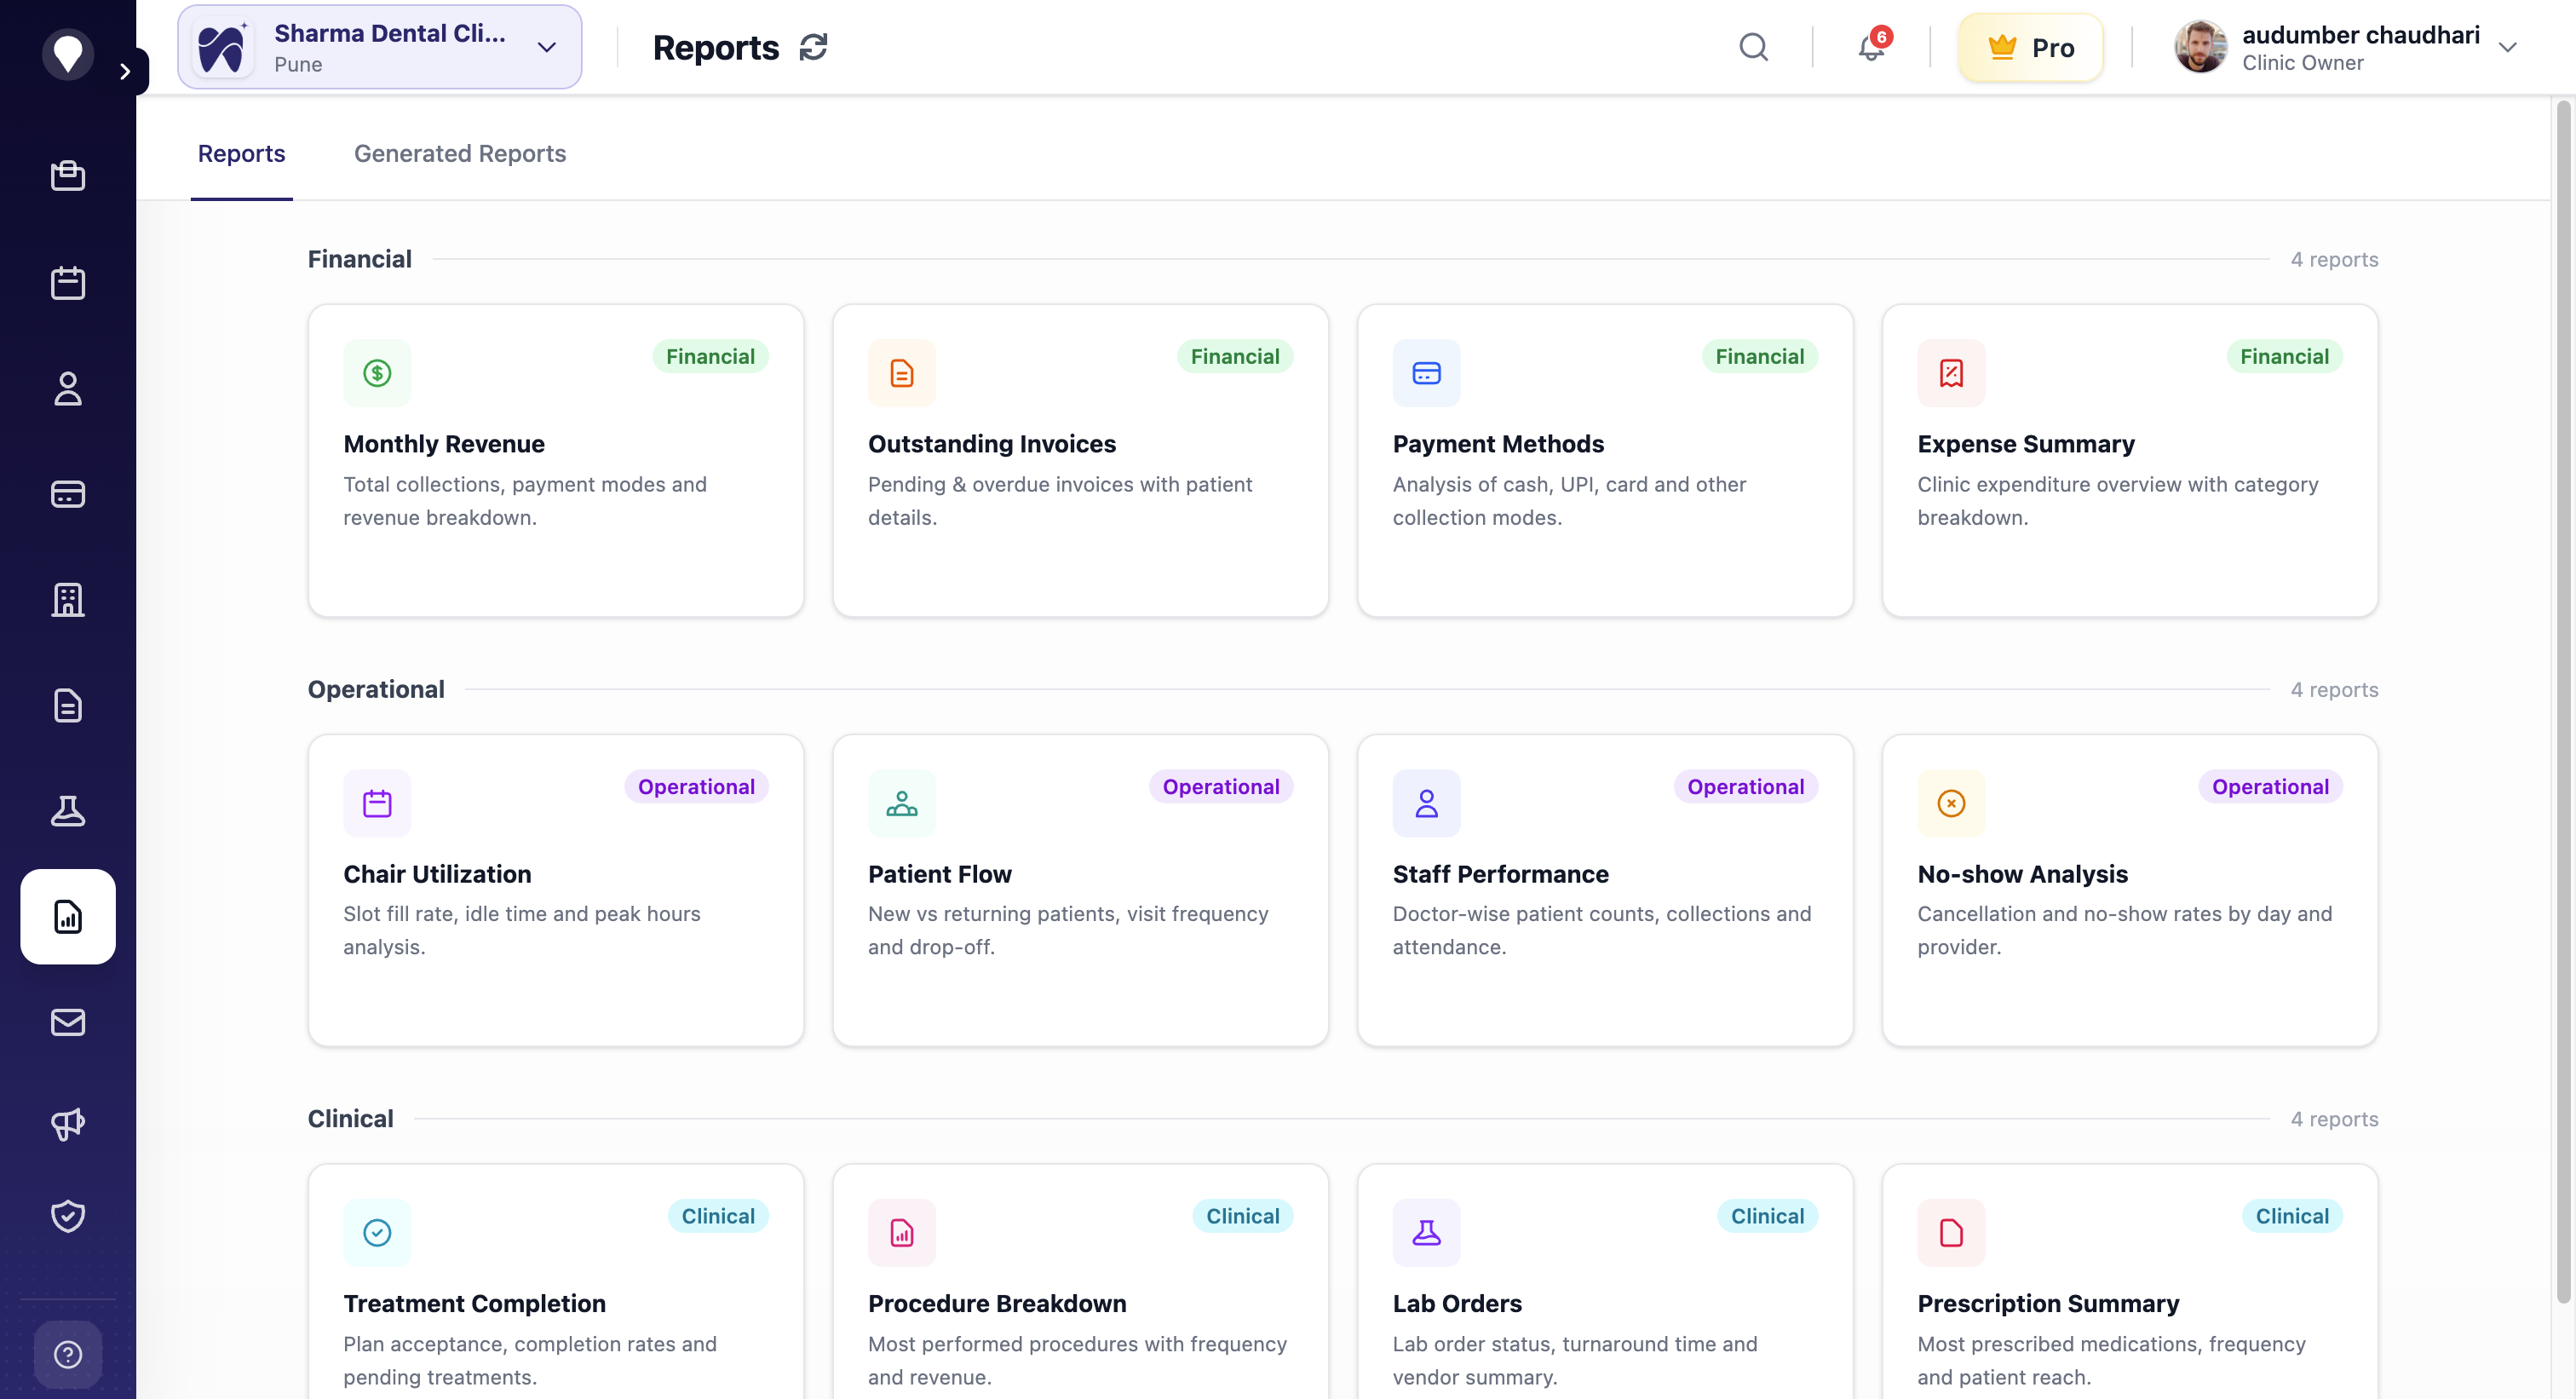Open the mail envelope sidebar icon
Screen dimensions: 2576x1399
(68, 1022)
